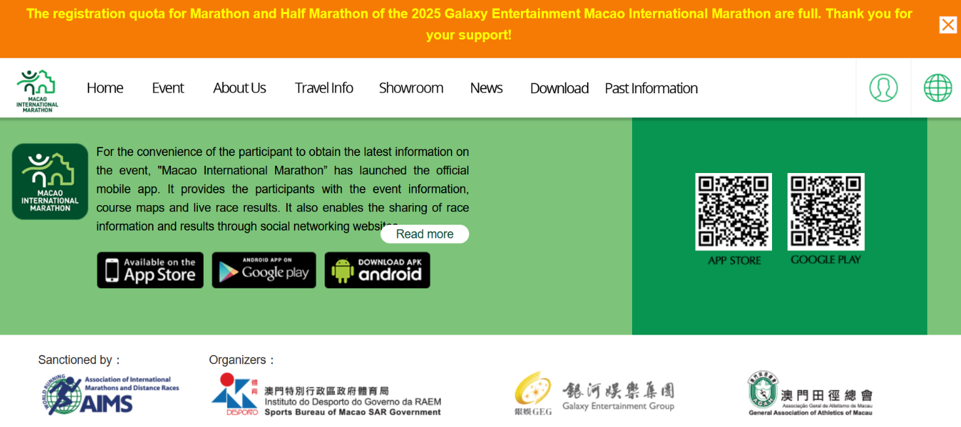The height and width of the screenshot is (427, 961).
Task: Open the user account profile icon
Action: tap(883, 88)
